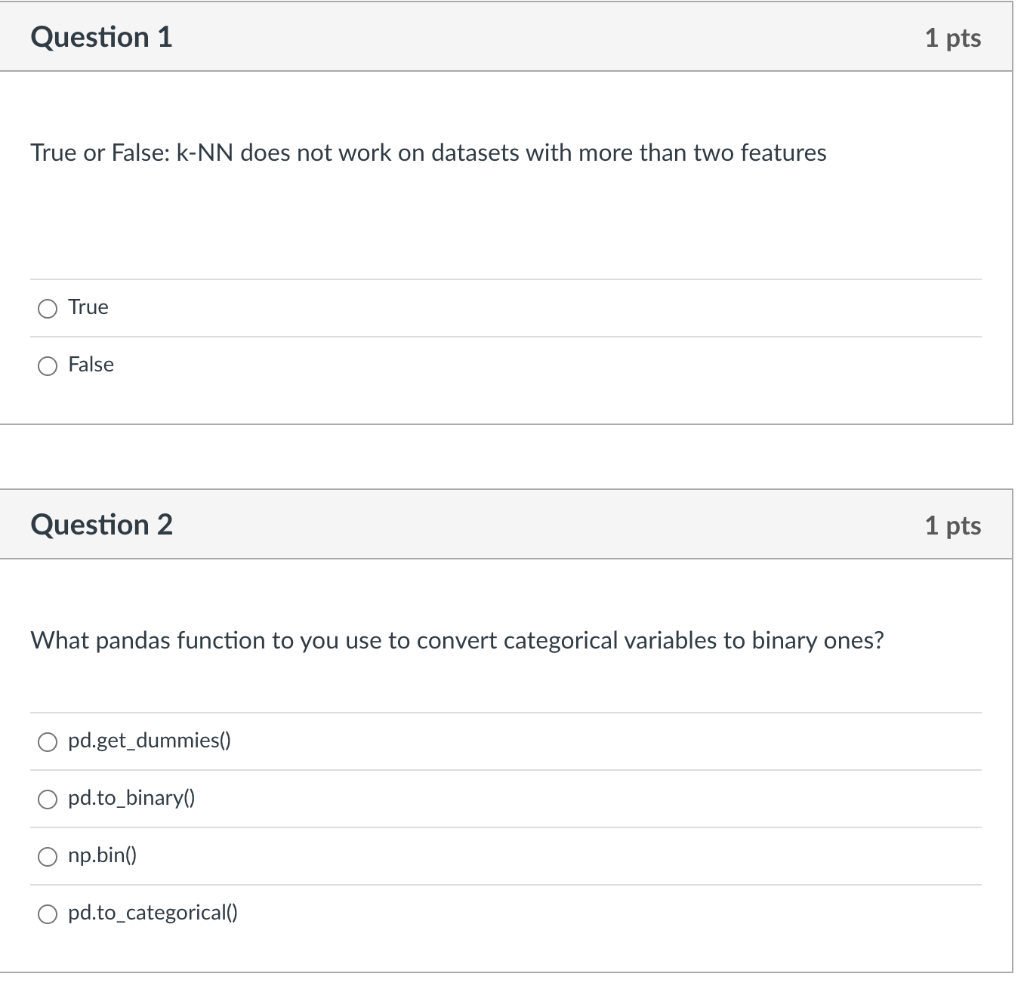Click the Question 2 heading

[101, 525]
